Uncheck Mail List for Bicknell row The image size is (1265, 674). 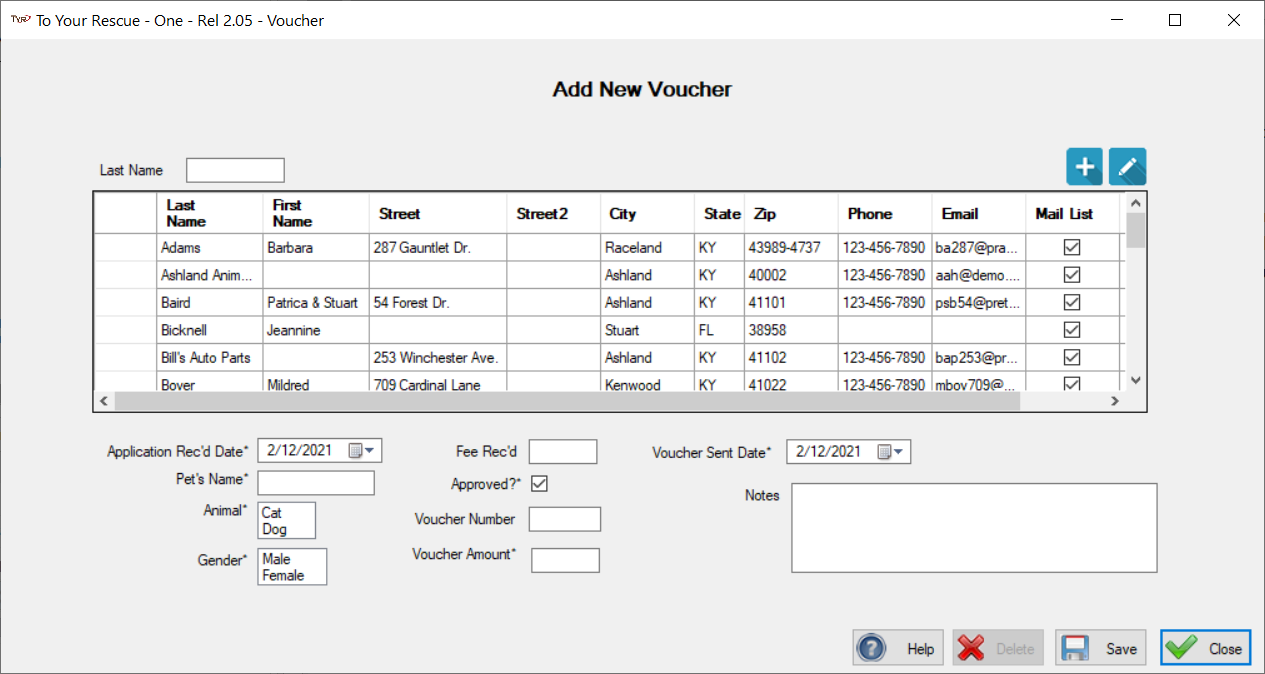(1072, 330)
